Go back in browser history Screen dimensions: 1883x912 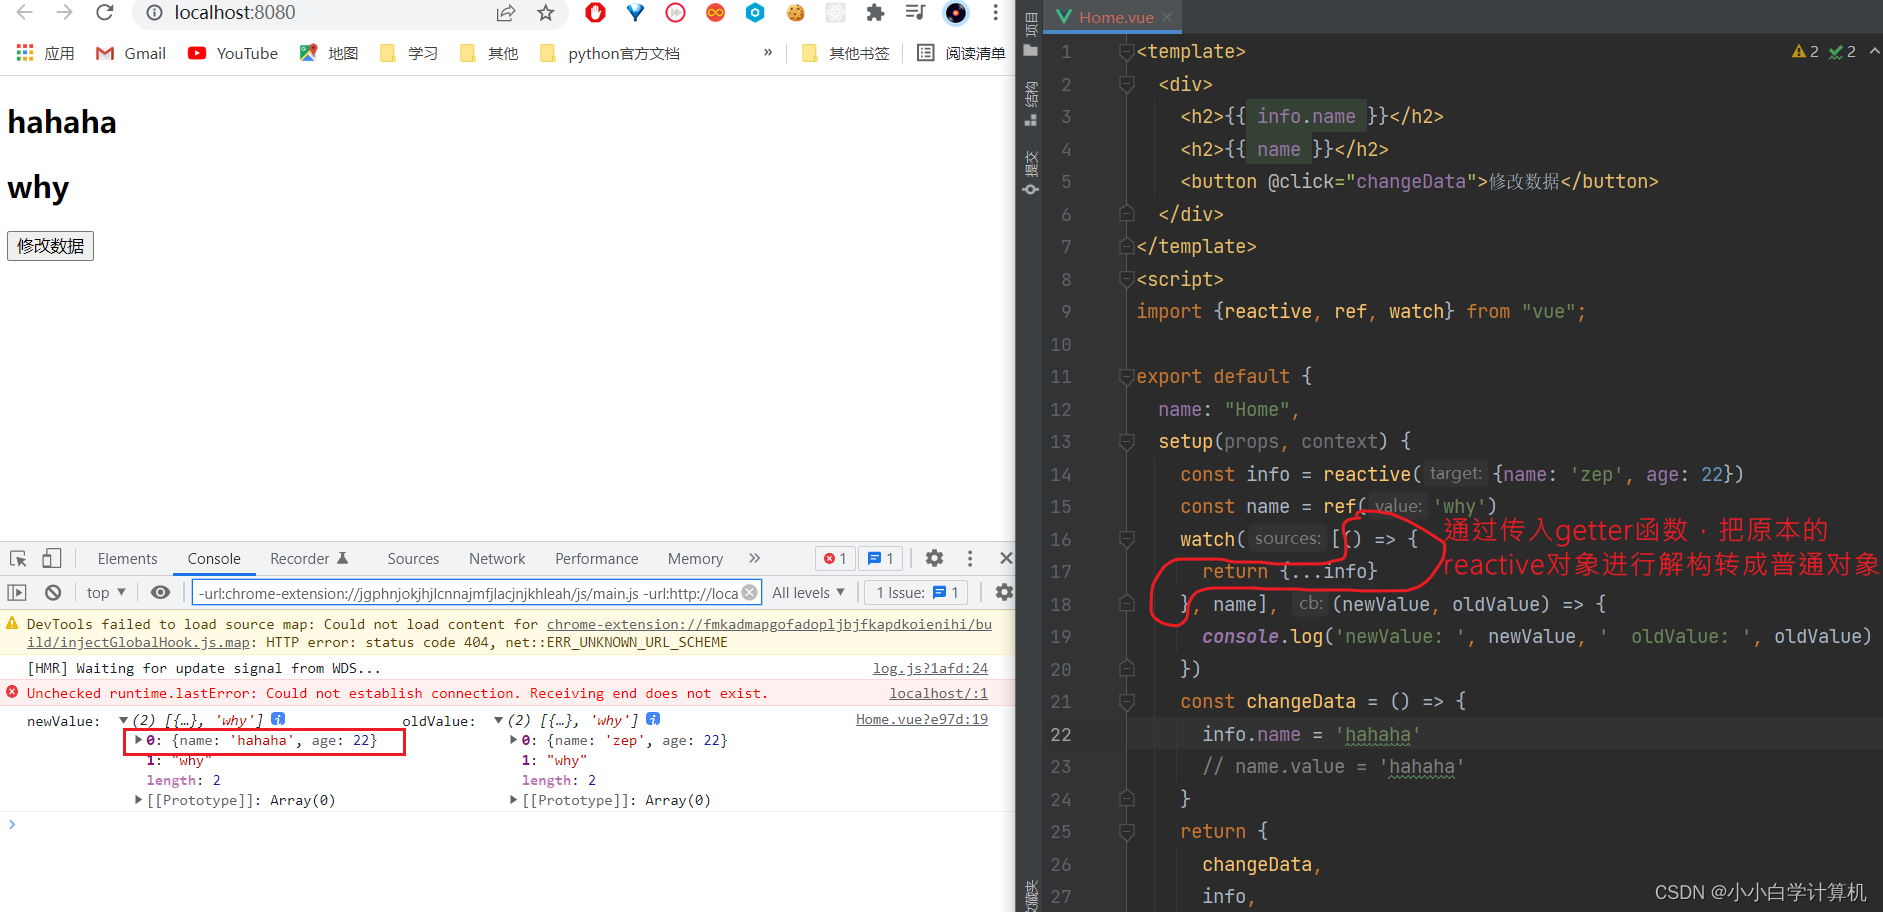[x=25, y=13]
